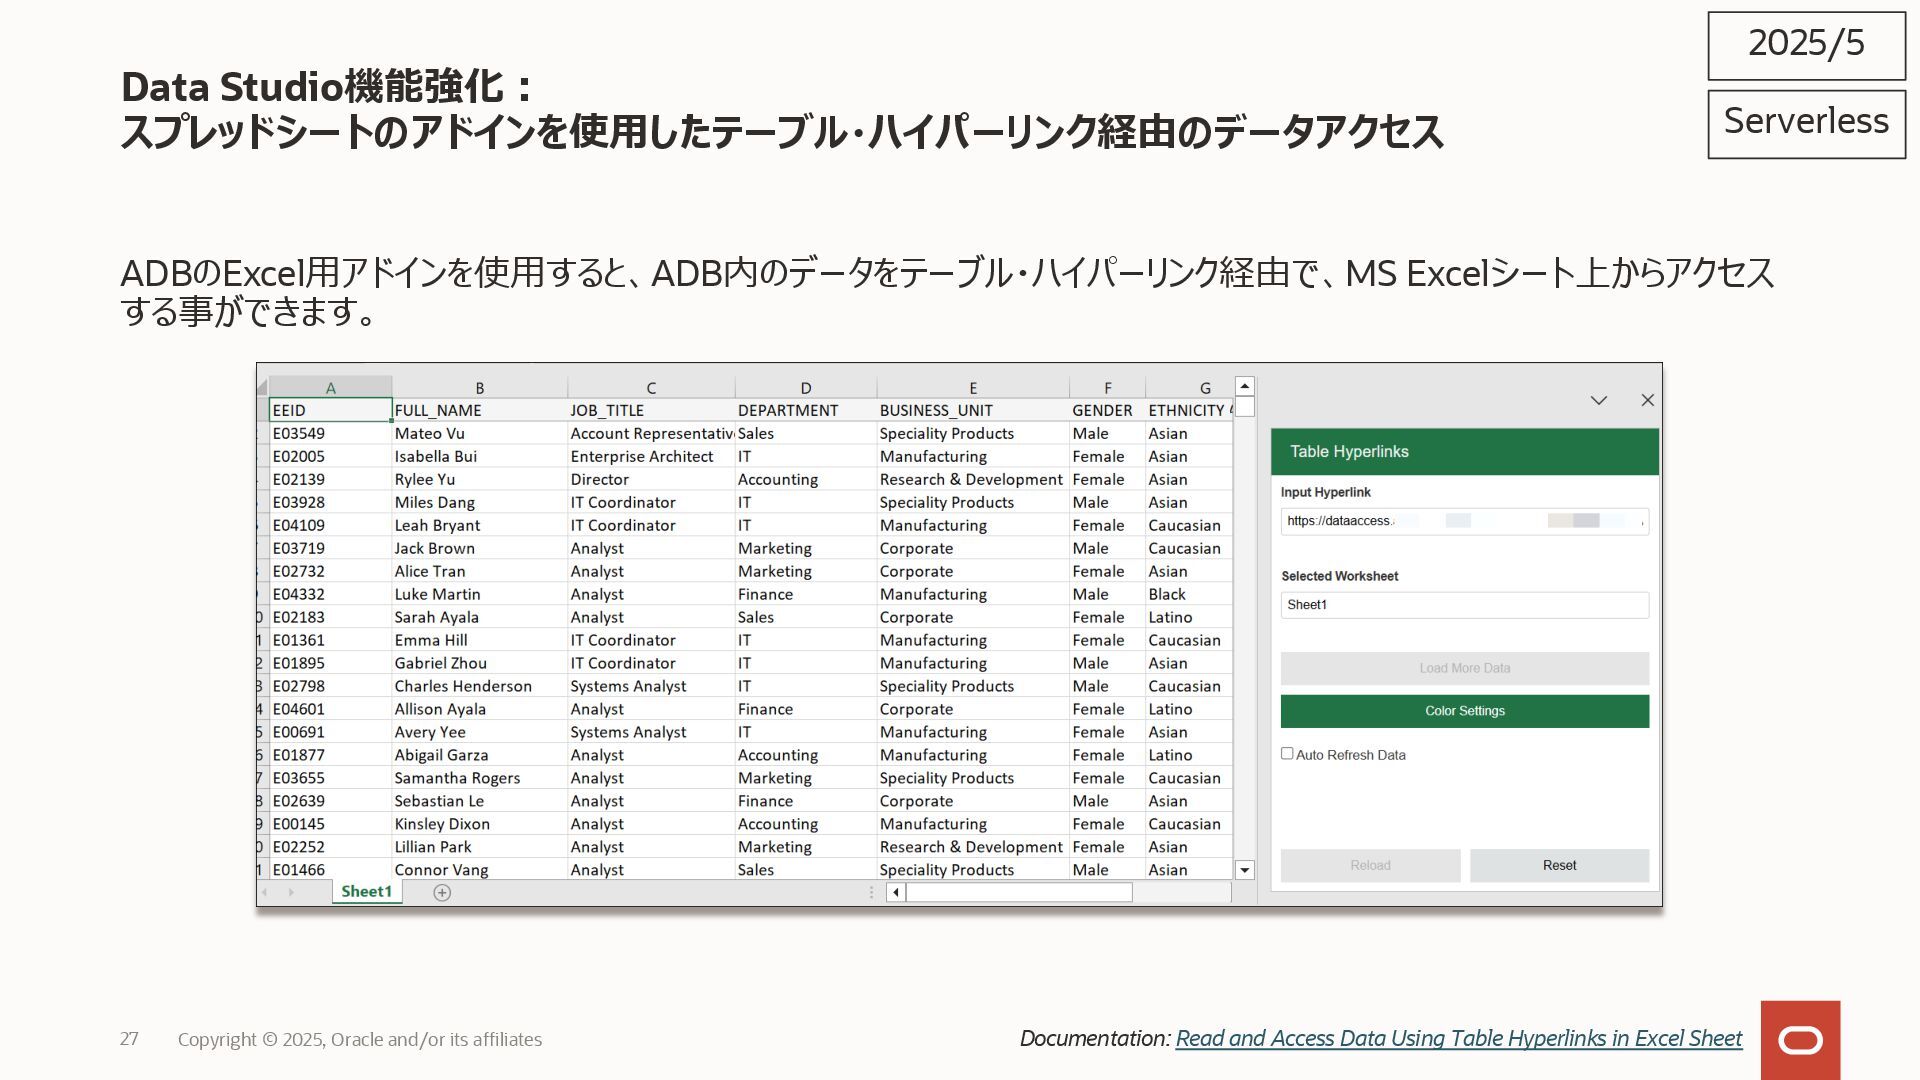
Task: Select cell Mateo Vu
Action: point(479,433)
